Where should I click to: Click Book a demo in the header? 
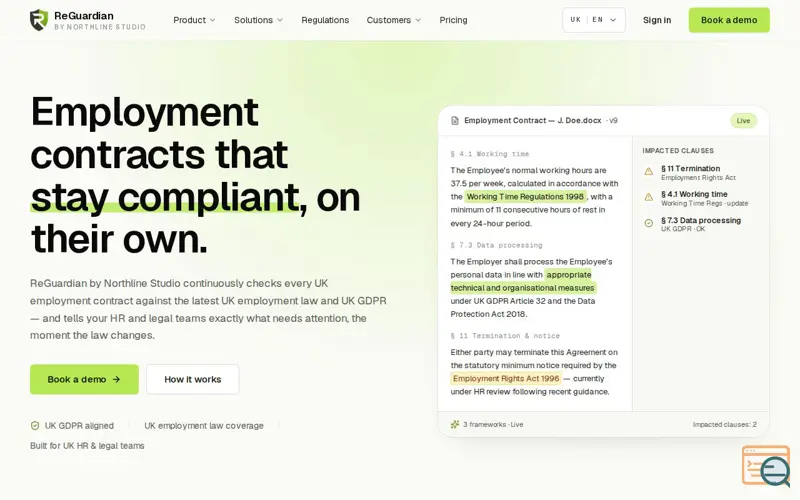tap(729, 20)
